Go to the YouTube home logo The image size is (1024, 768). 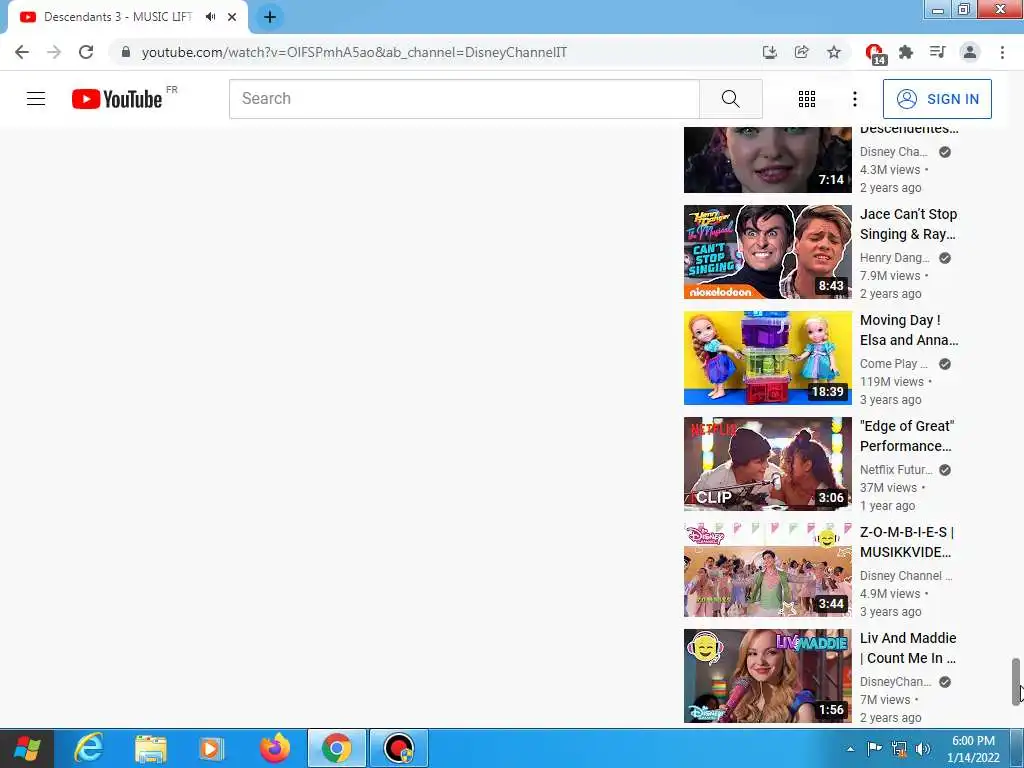(117, 99)
